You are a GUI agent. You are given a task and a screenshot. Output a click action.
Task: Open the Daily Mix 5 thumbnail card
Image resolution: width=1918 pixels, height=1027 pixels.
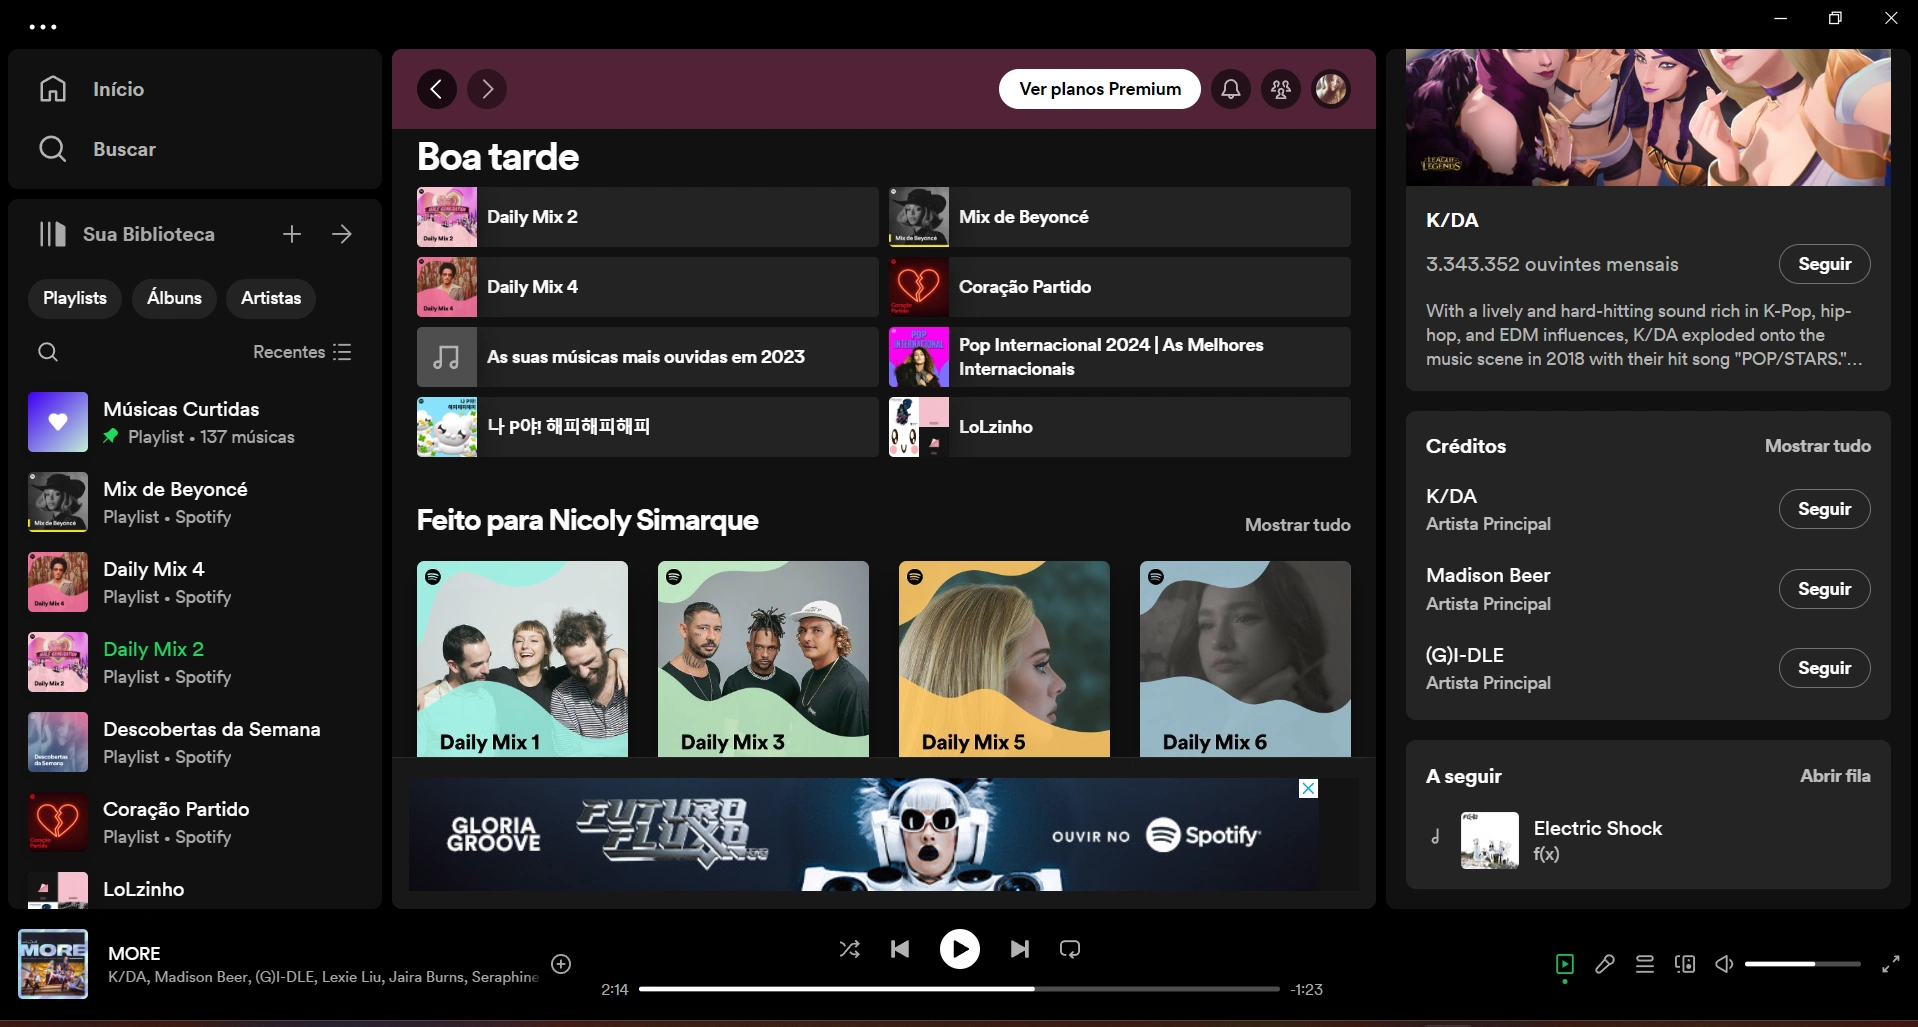[1004, 658]
